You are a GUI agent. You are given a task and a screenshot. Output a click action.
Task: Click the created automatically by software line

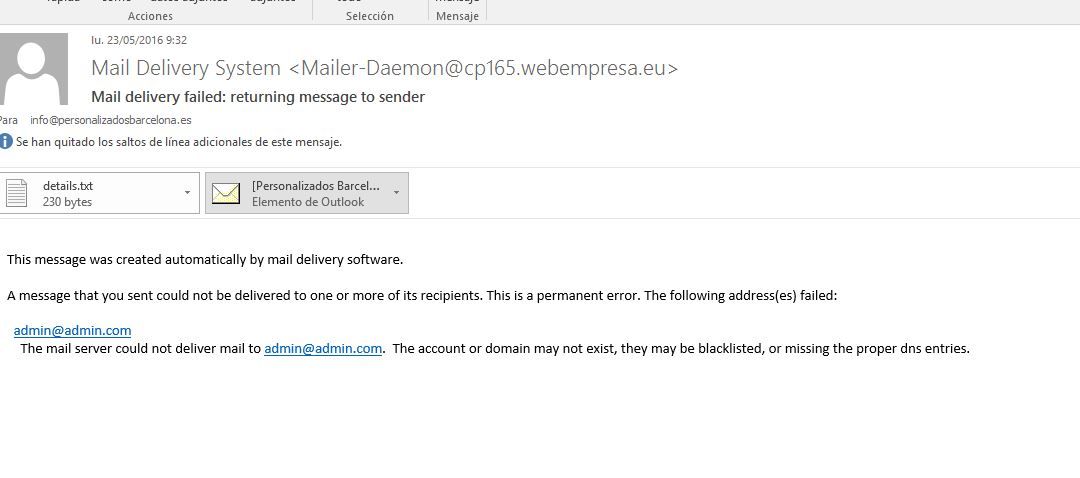click(205, 260)
